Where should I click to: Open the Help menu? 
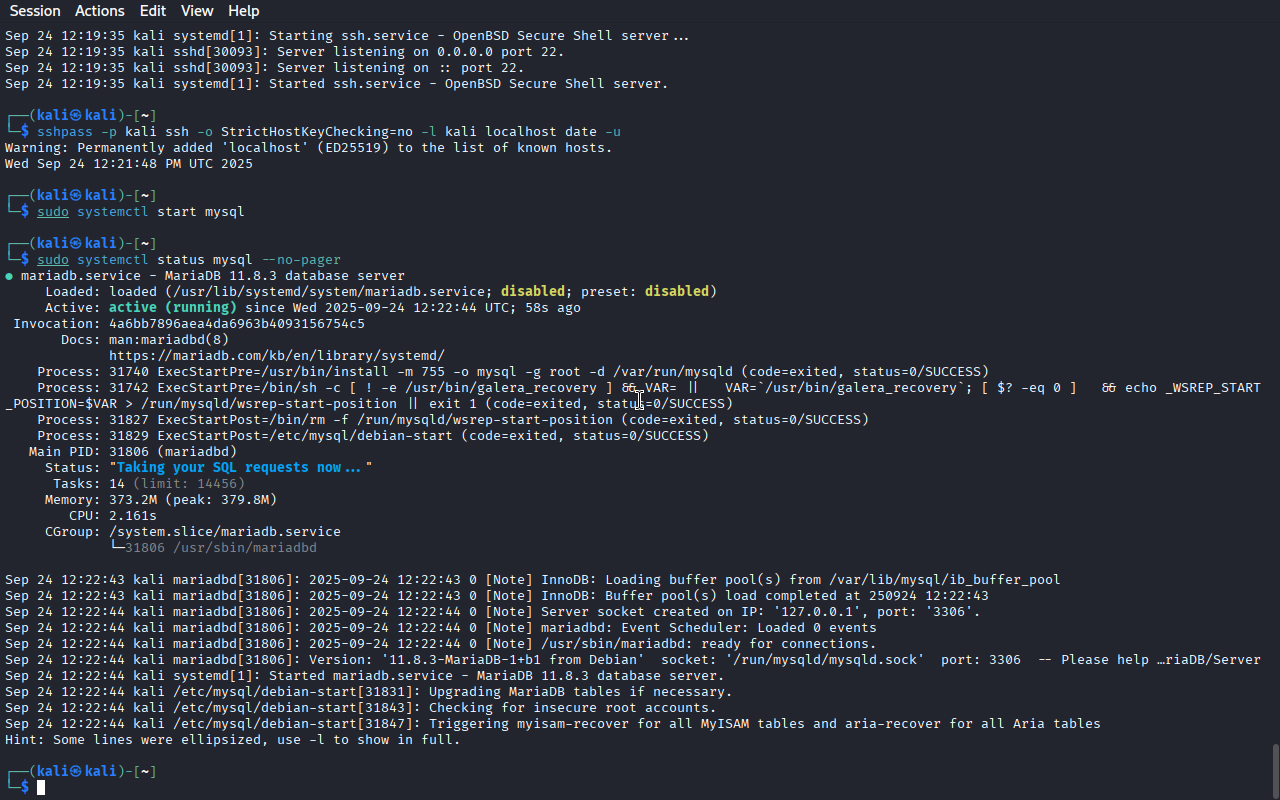pos(243,11)
